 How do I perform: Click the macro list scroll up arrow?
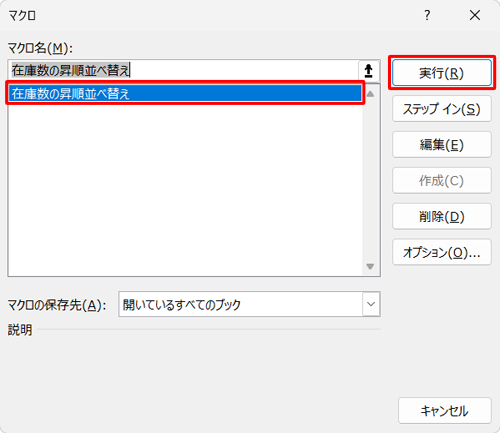[370, 94]
